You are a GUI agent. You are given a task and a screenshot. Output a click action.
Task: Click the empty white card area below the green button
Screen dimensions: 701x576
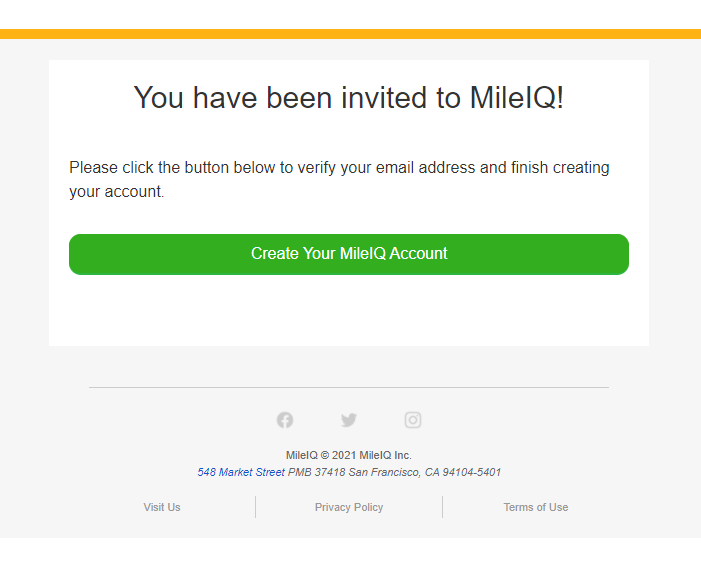coord(349,310)
